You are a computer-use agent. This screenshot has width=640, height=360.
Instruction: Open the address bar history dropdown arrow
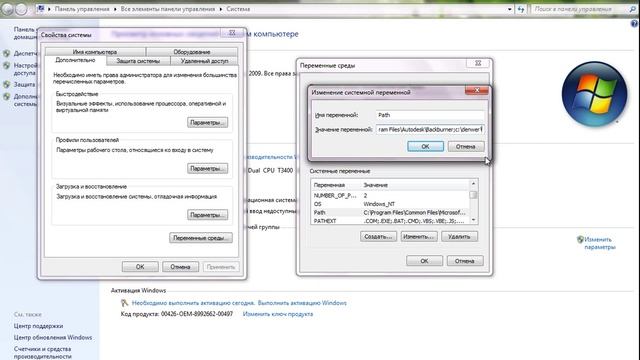(509, 9)
